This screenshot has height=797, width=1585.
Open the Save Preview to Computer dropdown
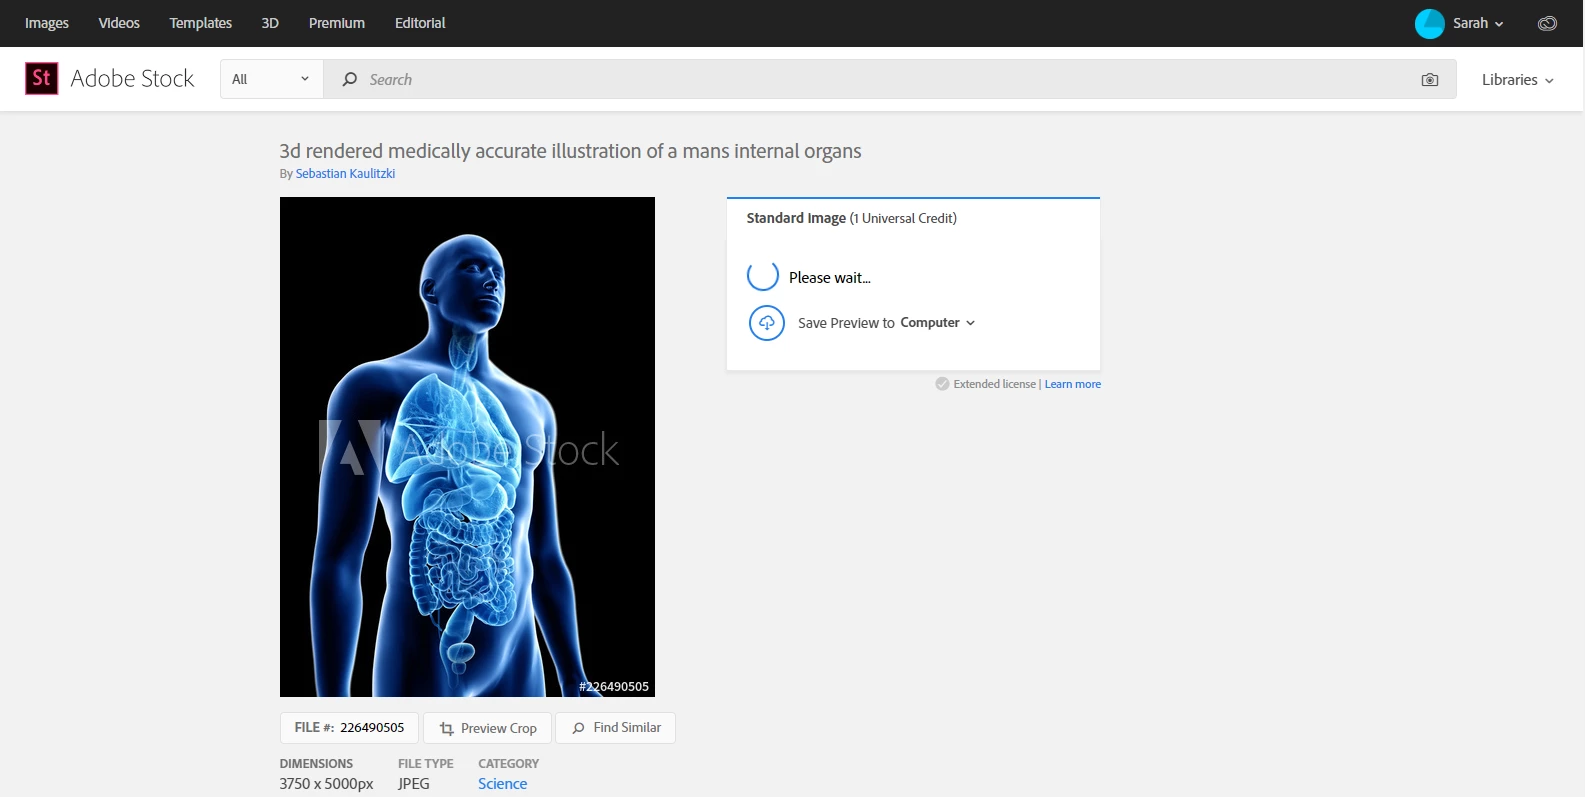(938, 323)
